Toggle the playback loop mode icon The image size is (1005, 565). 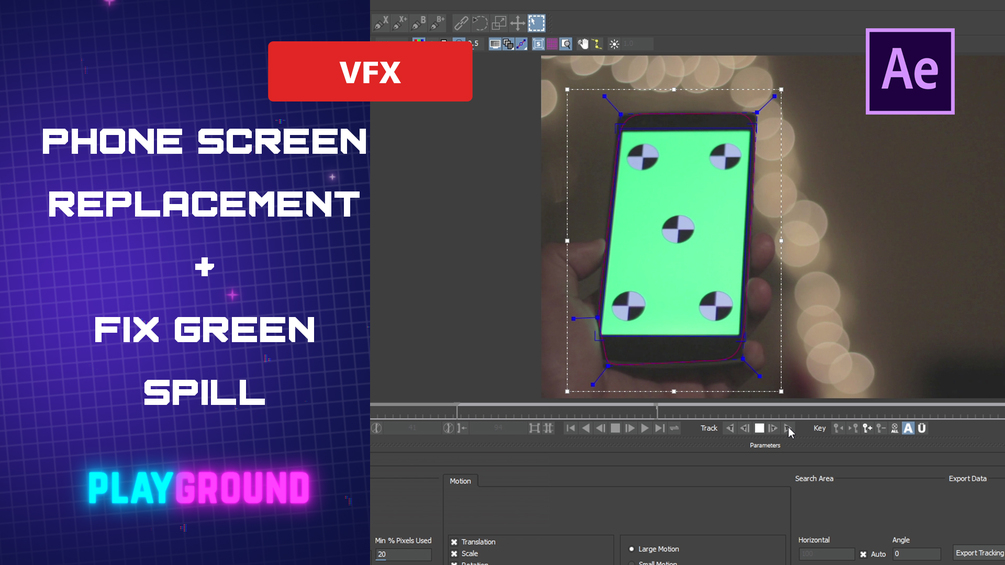(x=674, y=428)
